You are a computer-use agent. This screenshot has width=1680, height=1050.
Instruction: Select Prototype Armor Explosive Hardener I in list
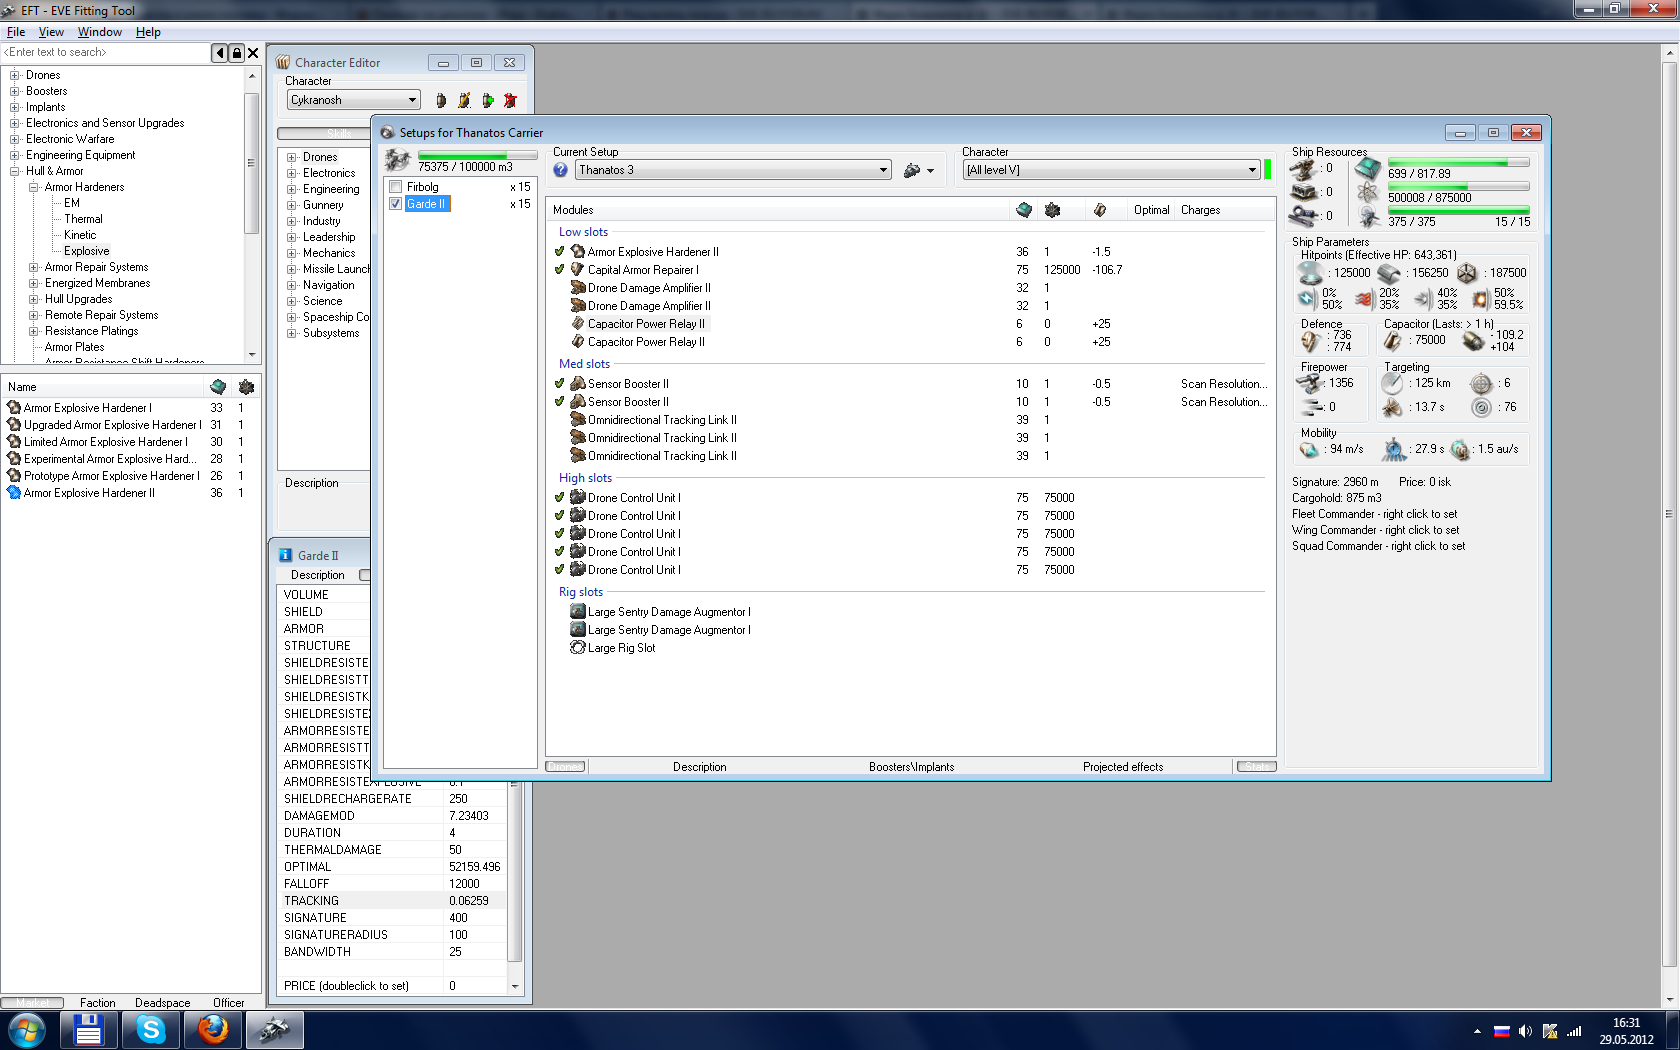coord(112,476)
